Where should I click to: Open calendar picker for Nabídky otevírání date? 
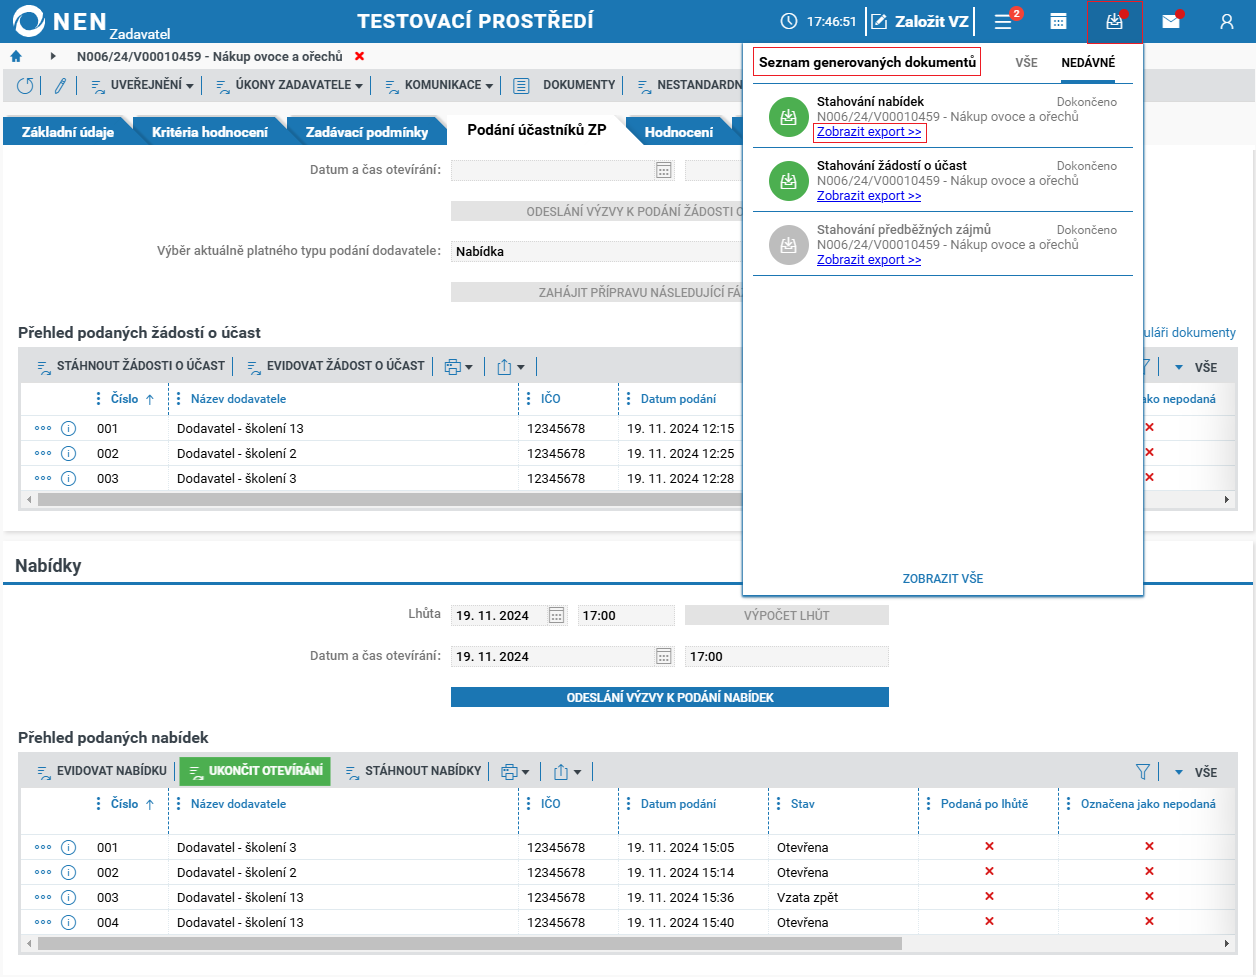tap(664, 656)
